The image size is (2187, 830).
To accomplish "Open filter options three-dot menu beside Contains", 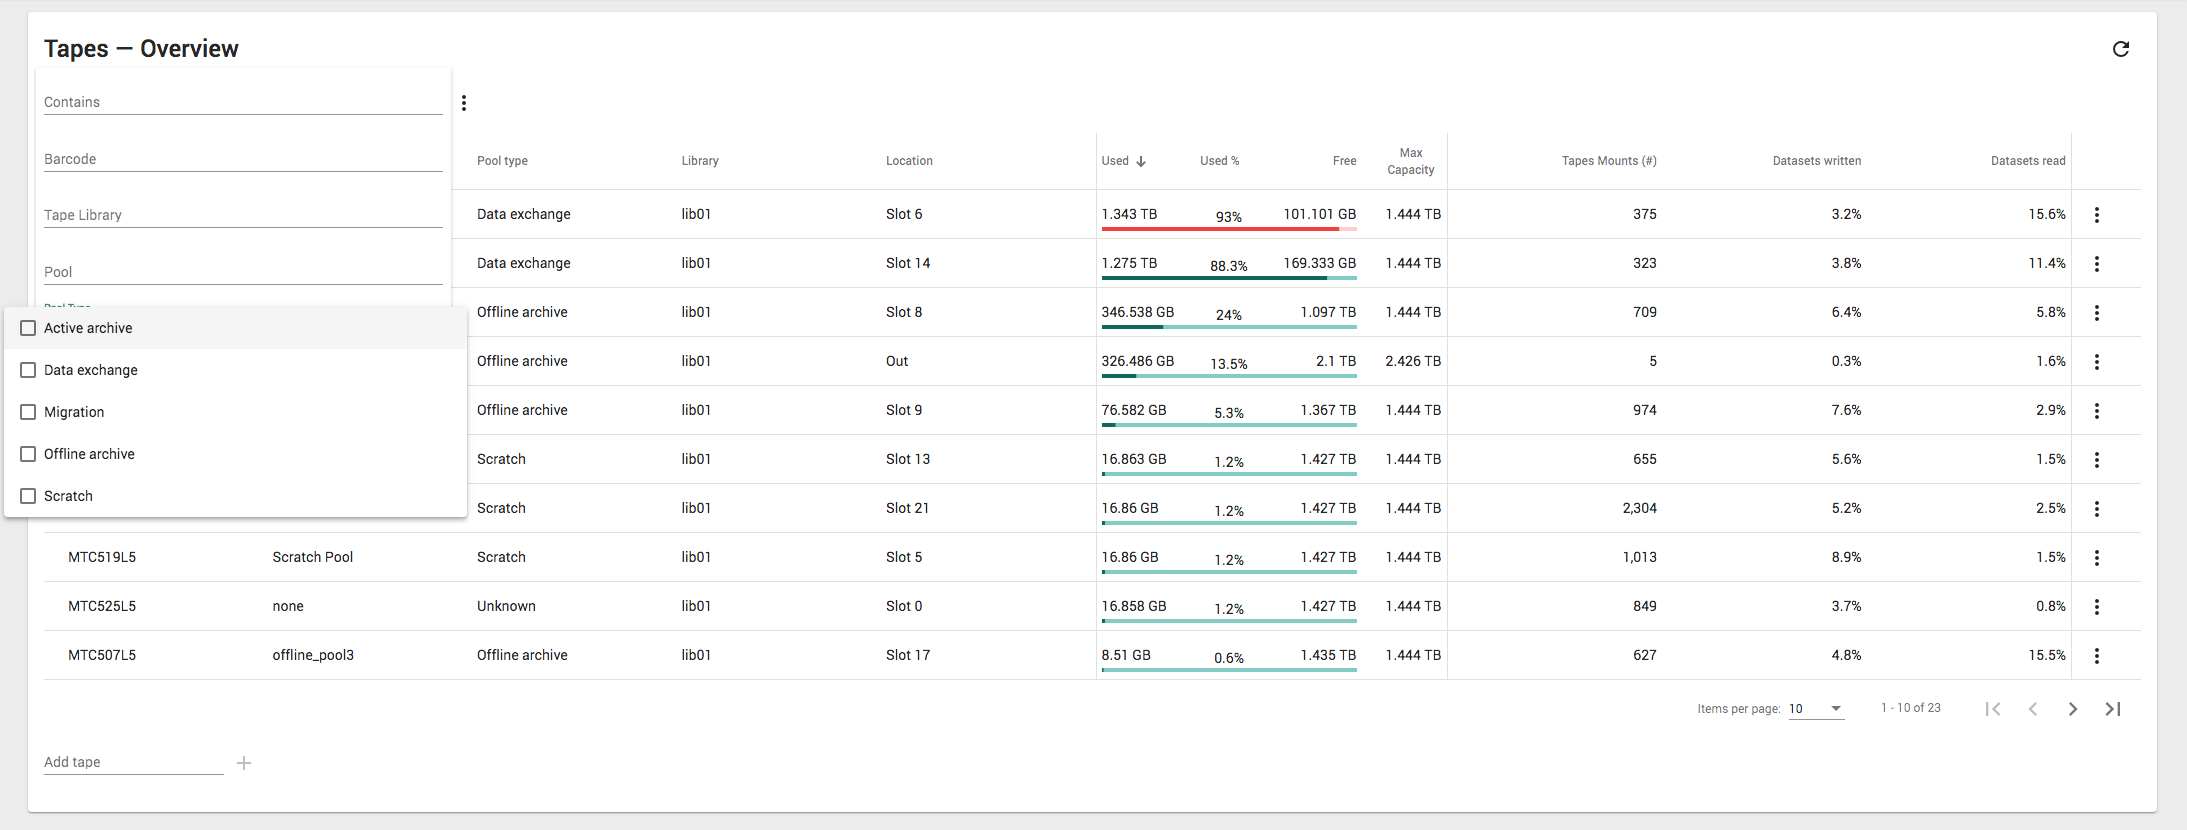I will 464,103.
